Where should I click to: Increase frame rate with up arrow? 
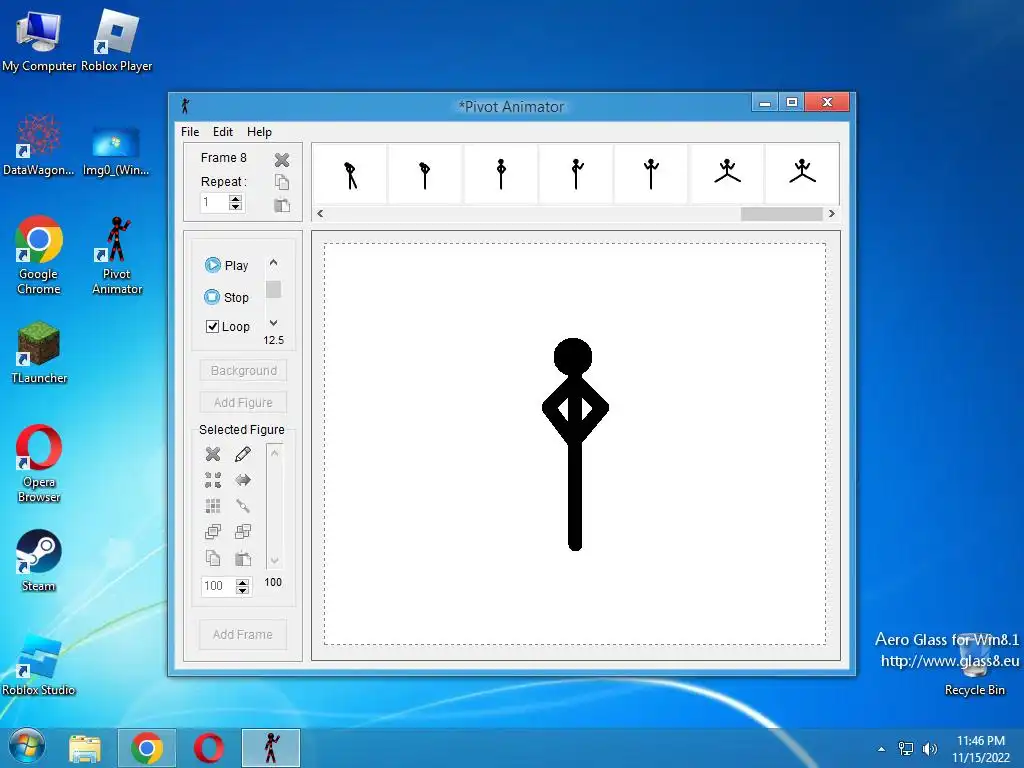point(274,263)
